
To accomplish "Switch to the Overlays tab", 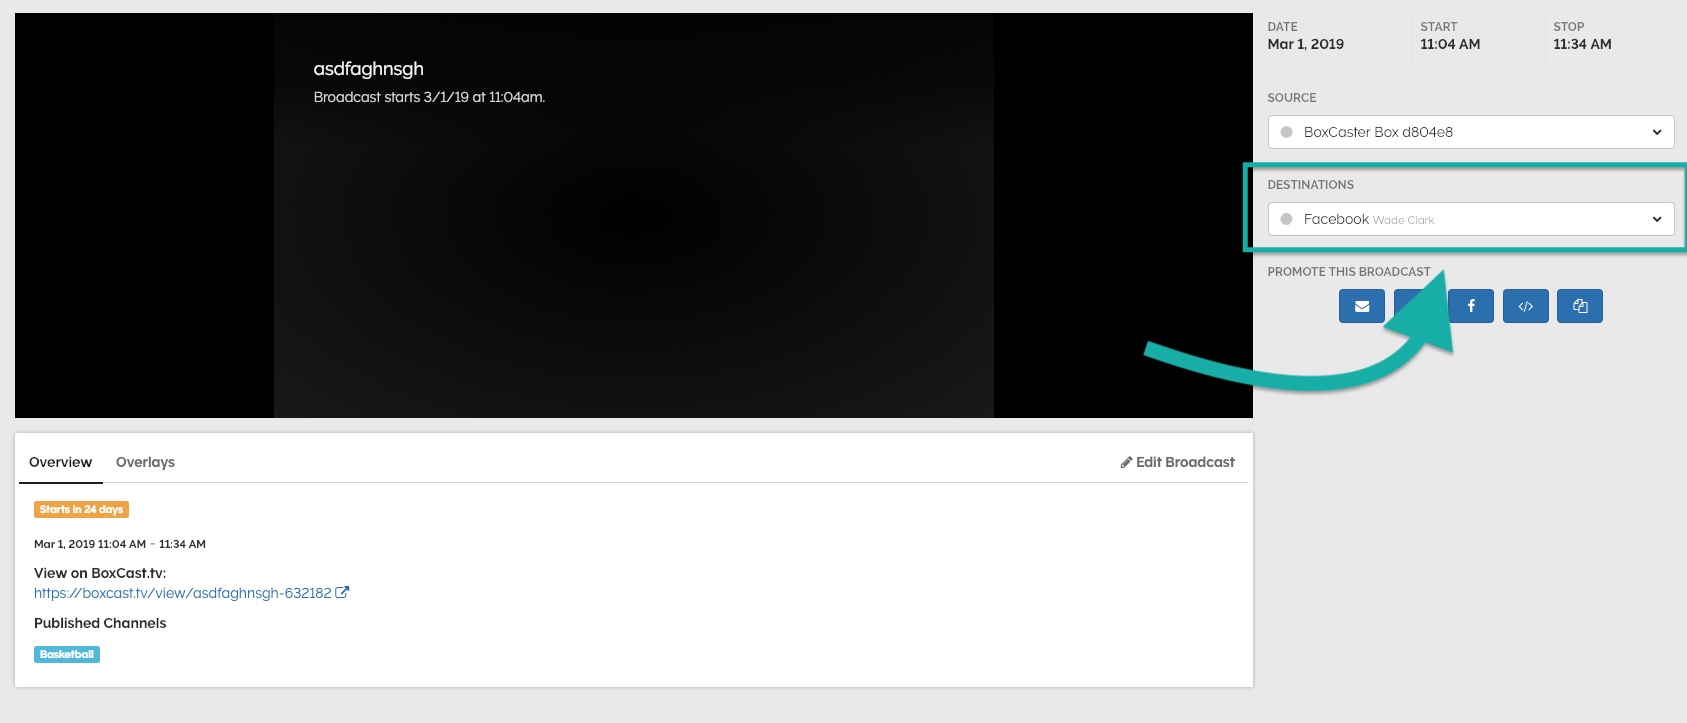I will (145, 462).
